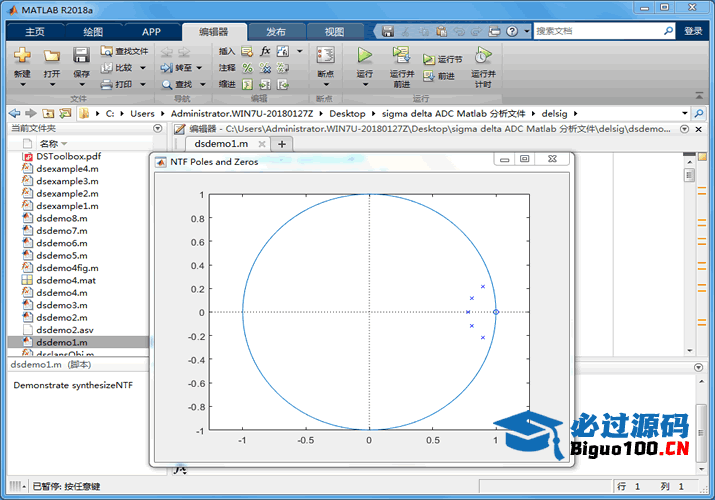Screen dimensions: 715x500
Task: Click the Advance (前进) icon
Action: 429,76
